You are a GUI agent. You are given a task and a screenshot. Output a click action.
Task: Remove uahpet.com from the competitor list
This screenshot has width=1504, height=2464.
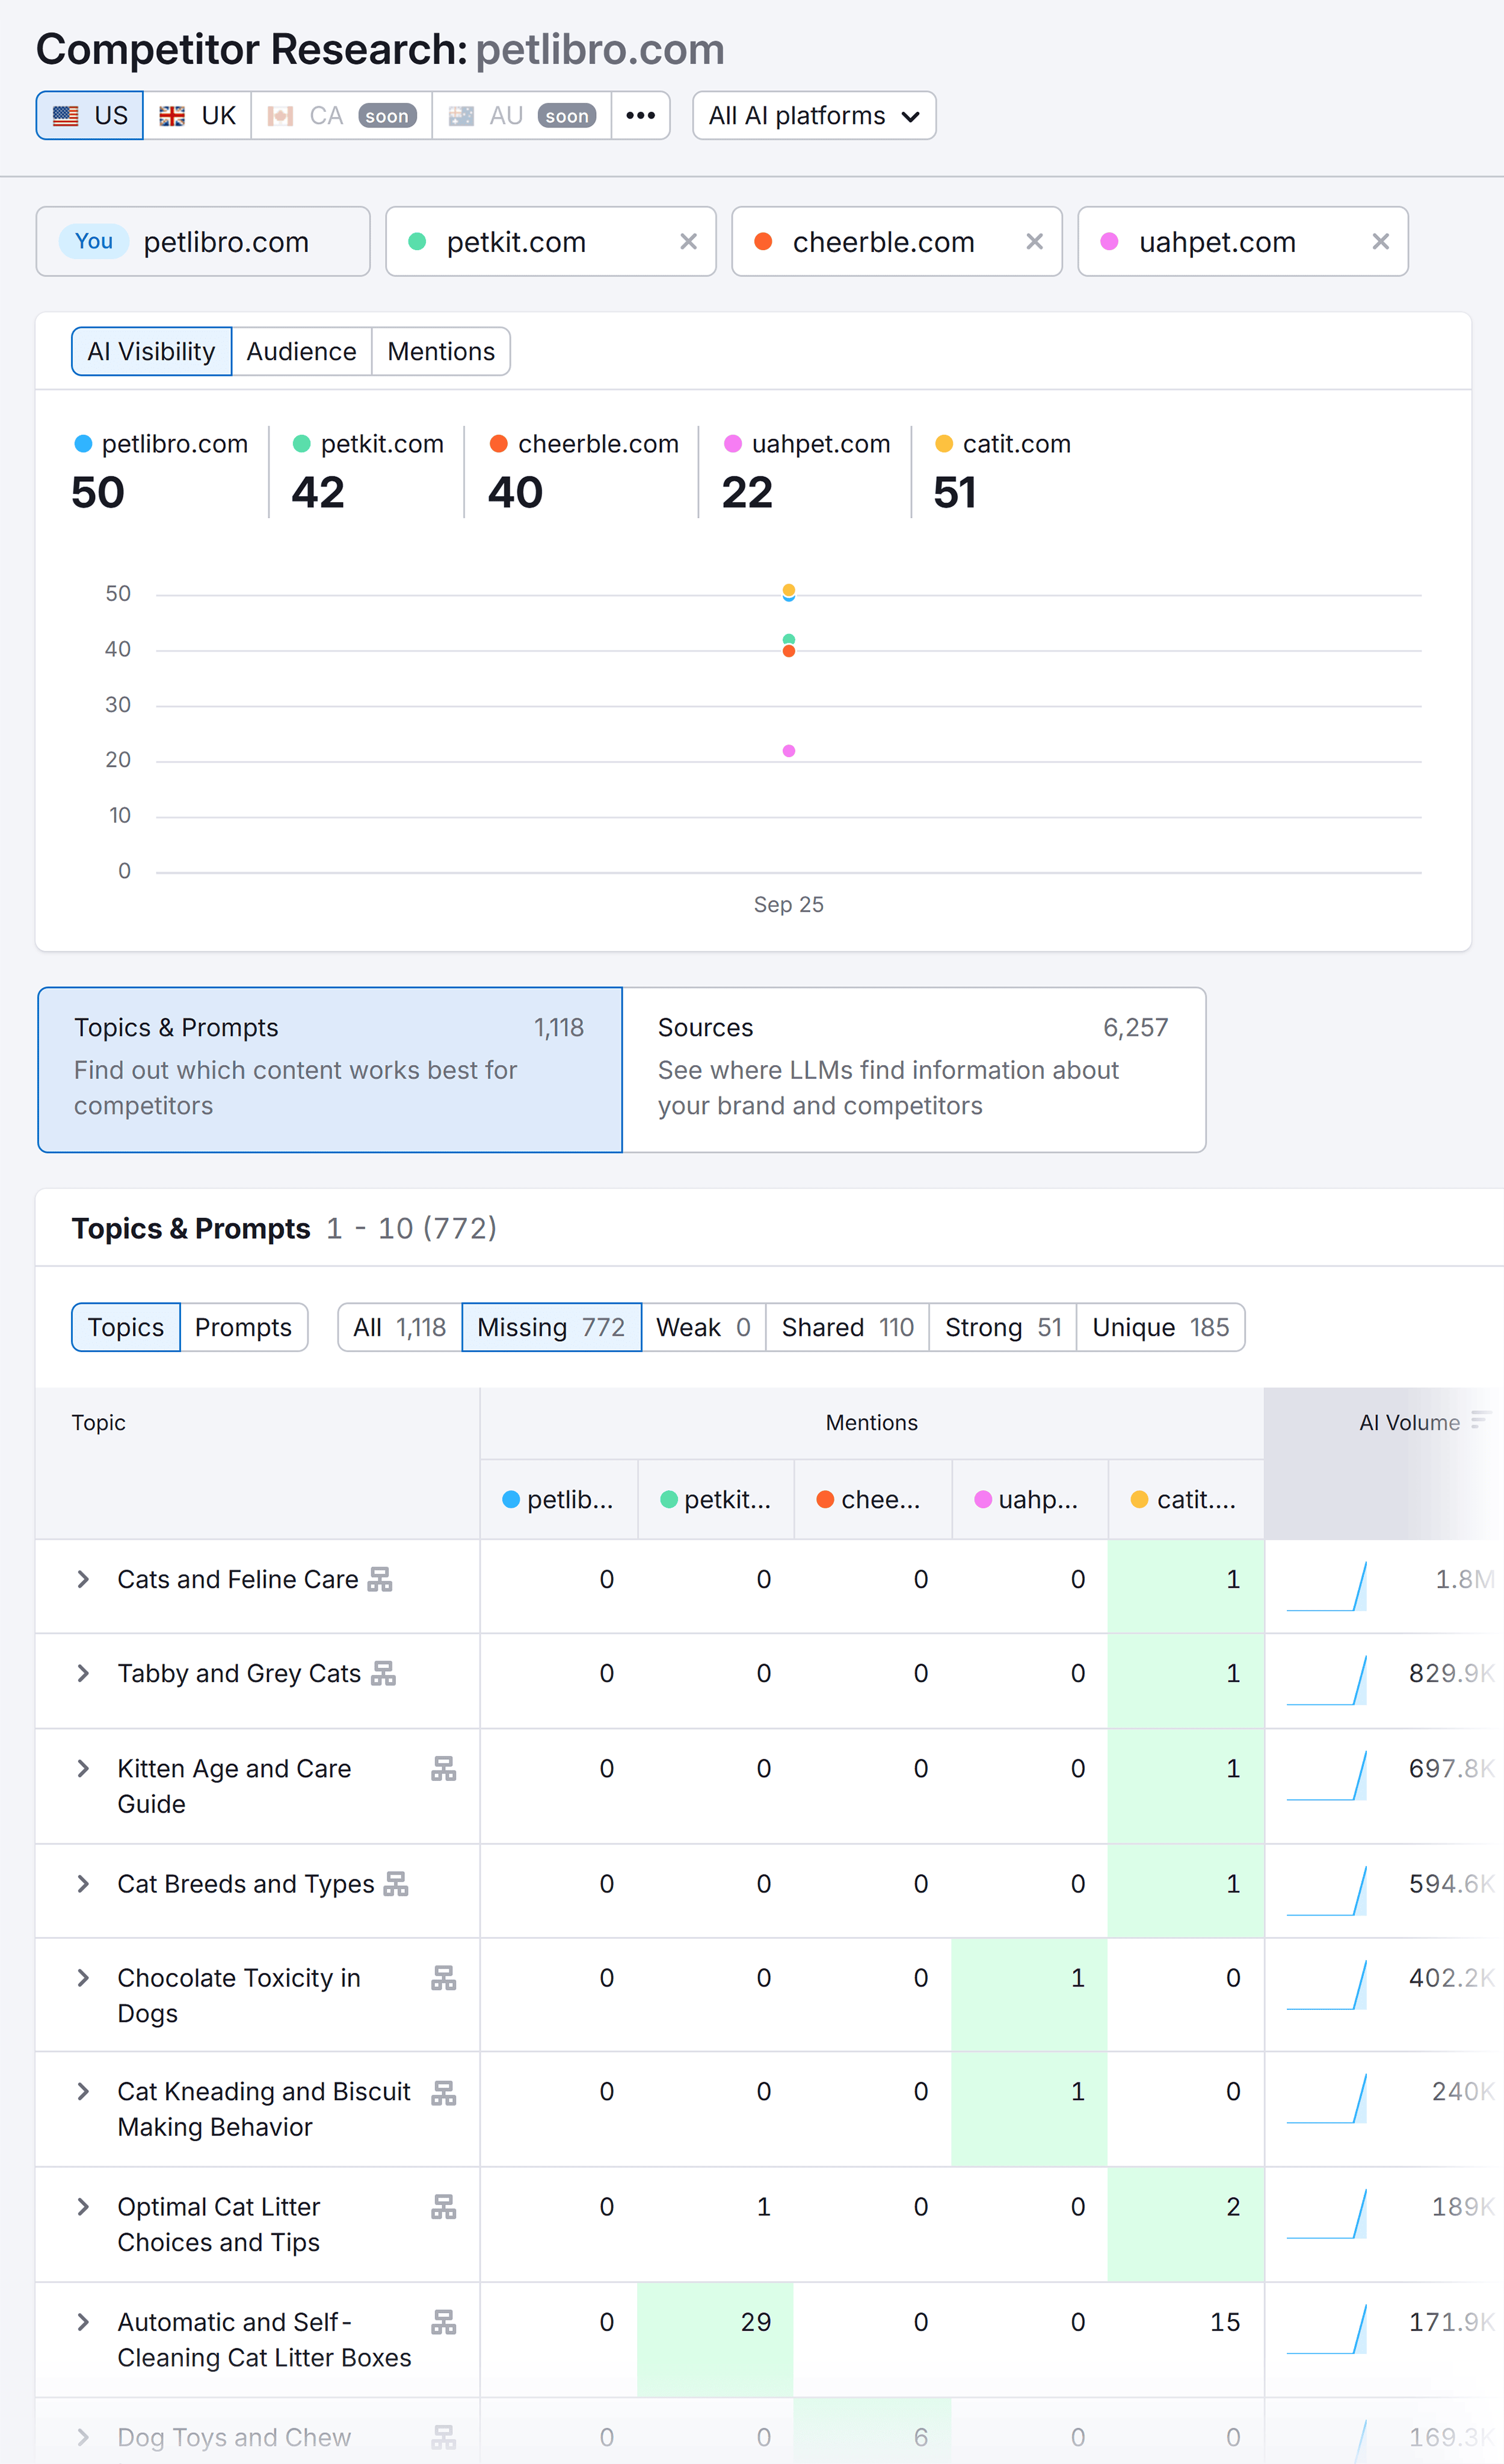pos(1381,241)
